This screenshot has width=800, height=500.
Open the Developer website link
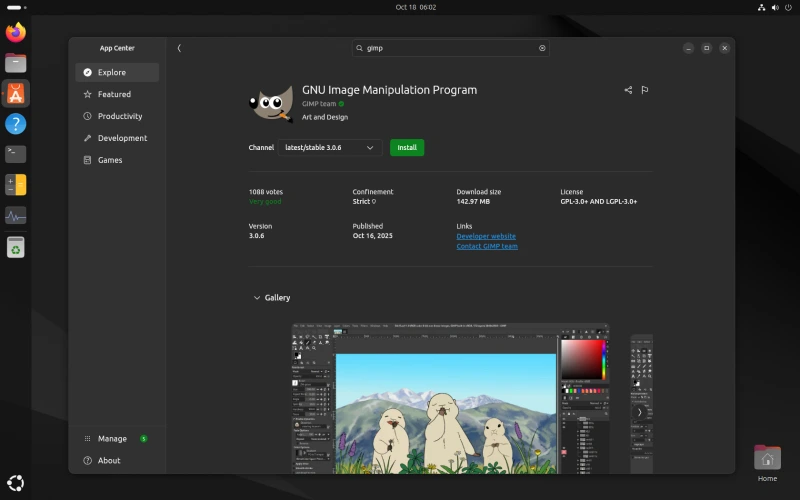pyautogui.click(x=486, y=236)
